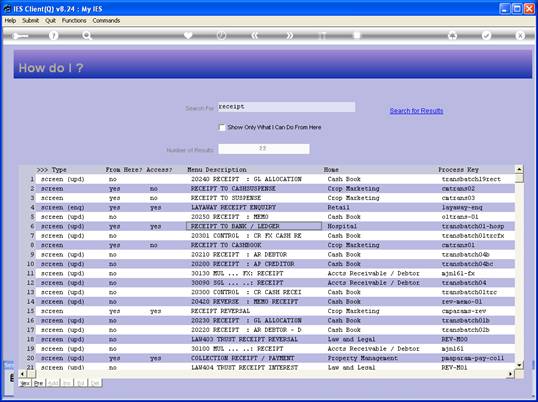Click the results list scroll down arrow
538x402 pixels.
click(x=519, y=365)
